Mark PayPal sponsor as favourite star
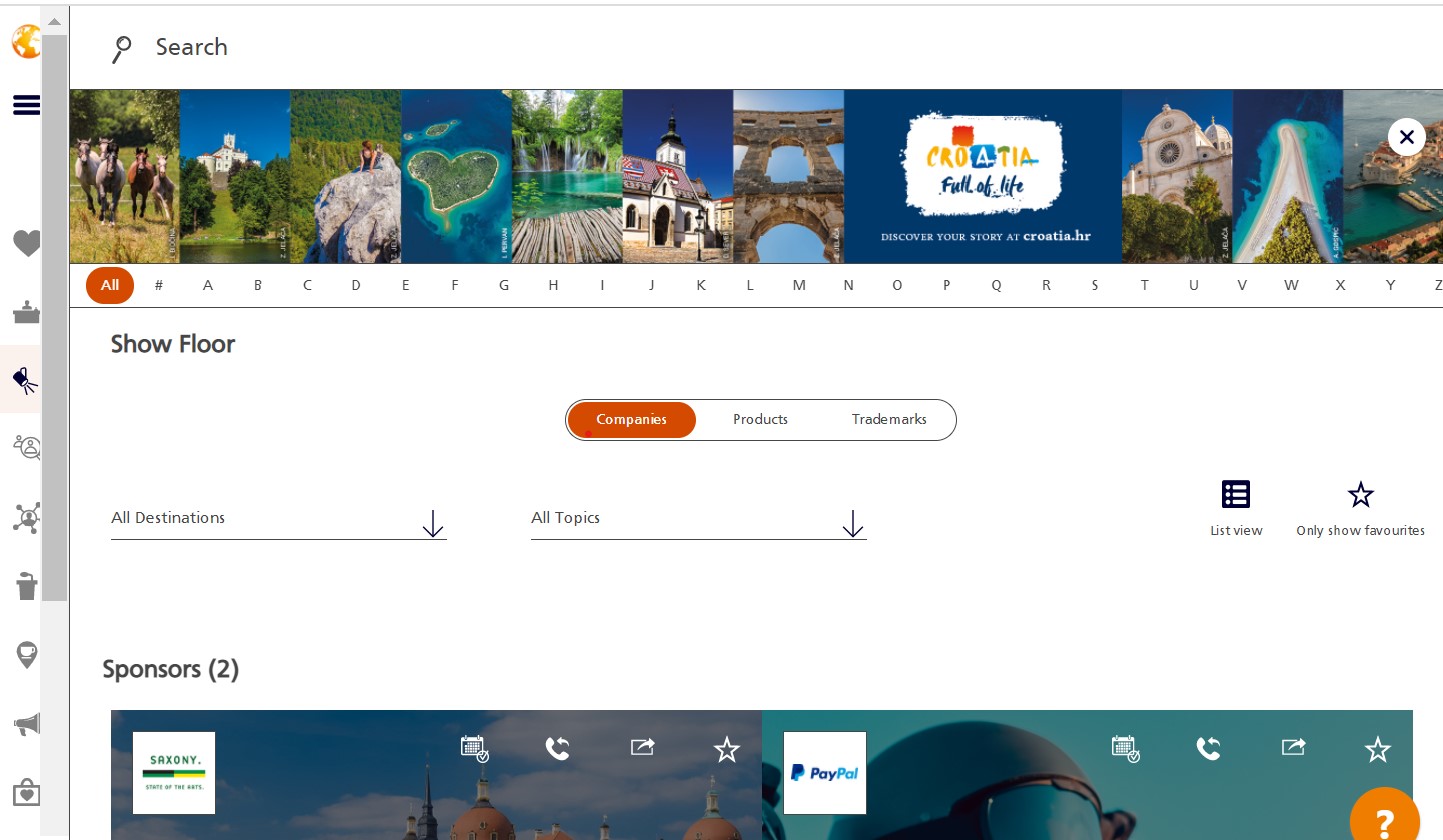1443x840 pixels. pyautogui.click(x=1377, y=749)
